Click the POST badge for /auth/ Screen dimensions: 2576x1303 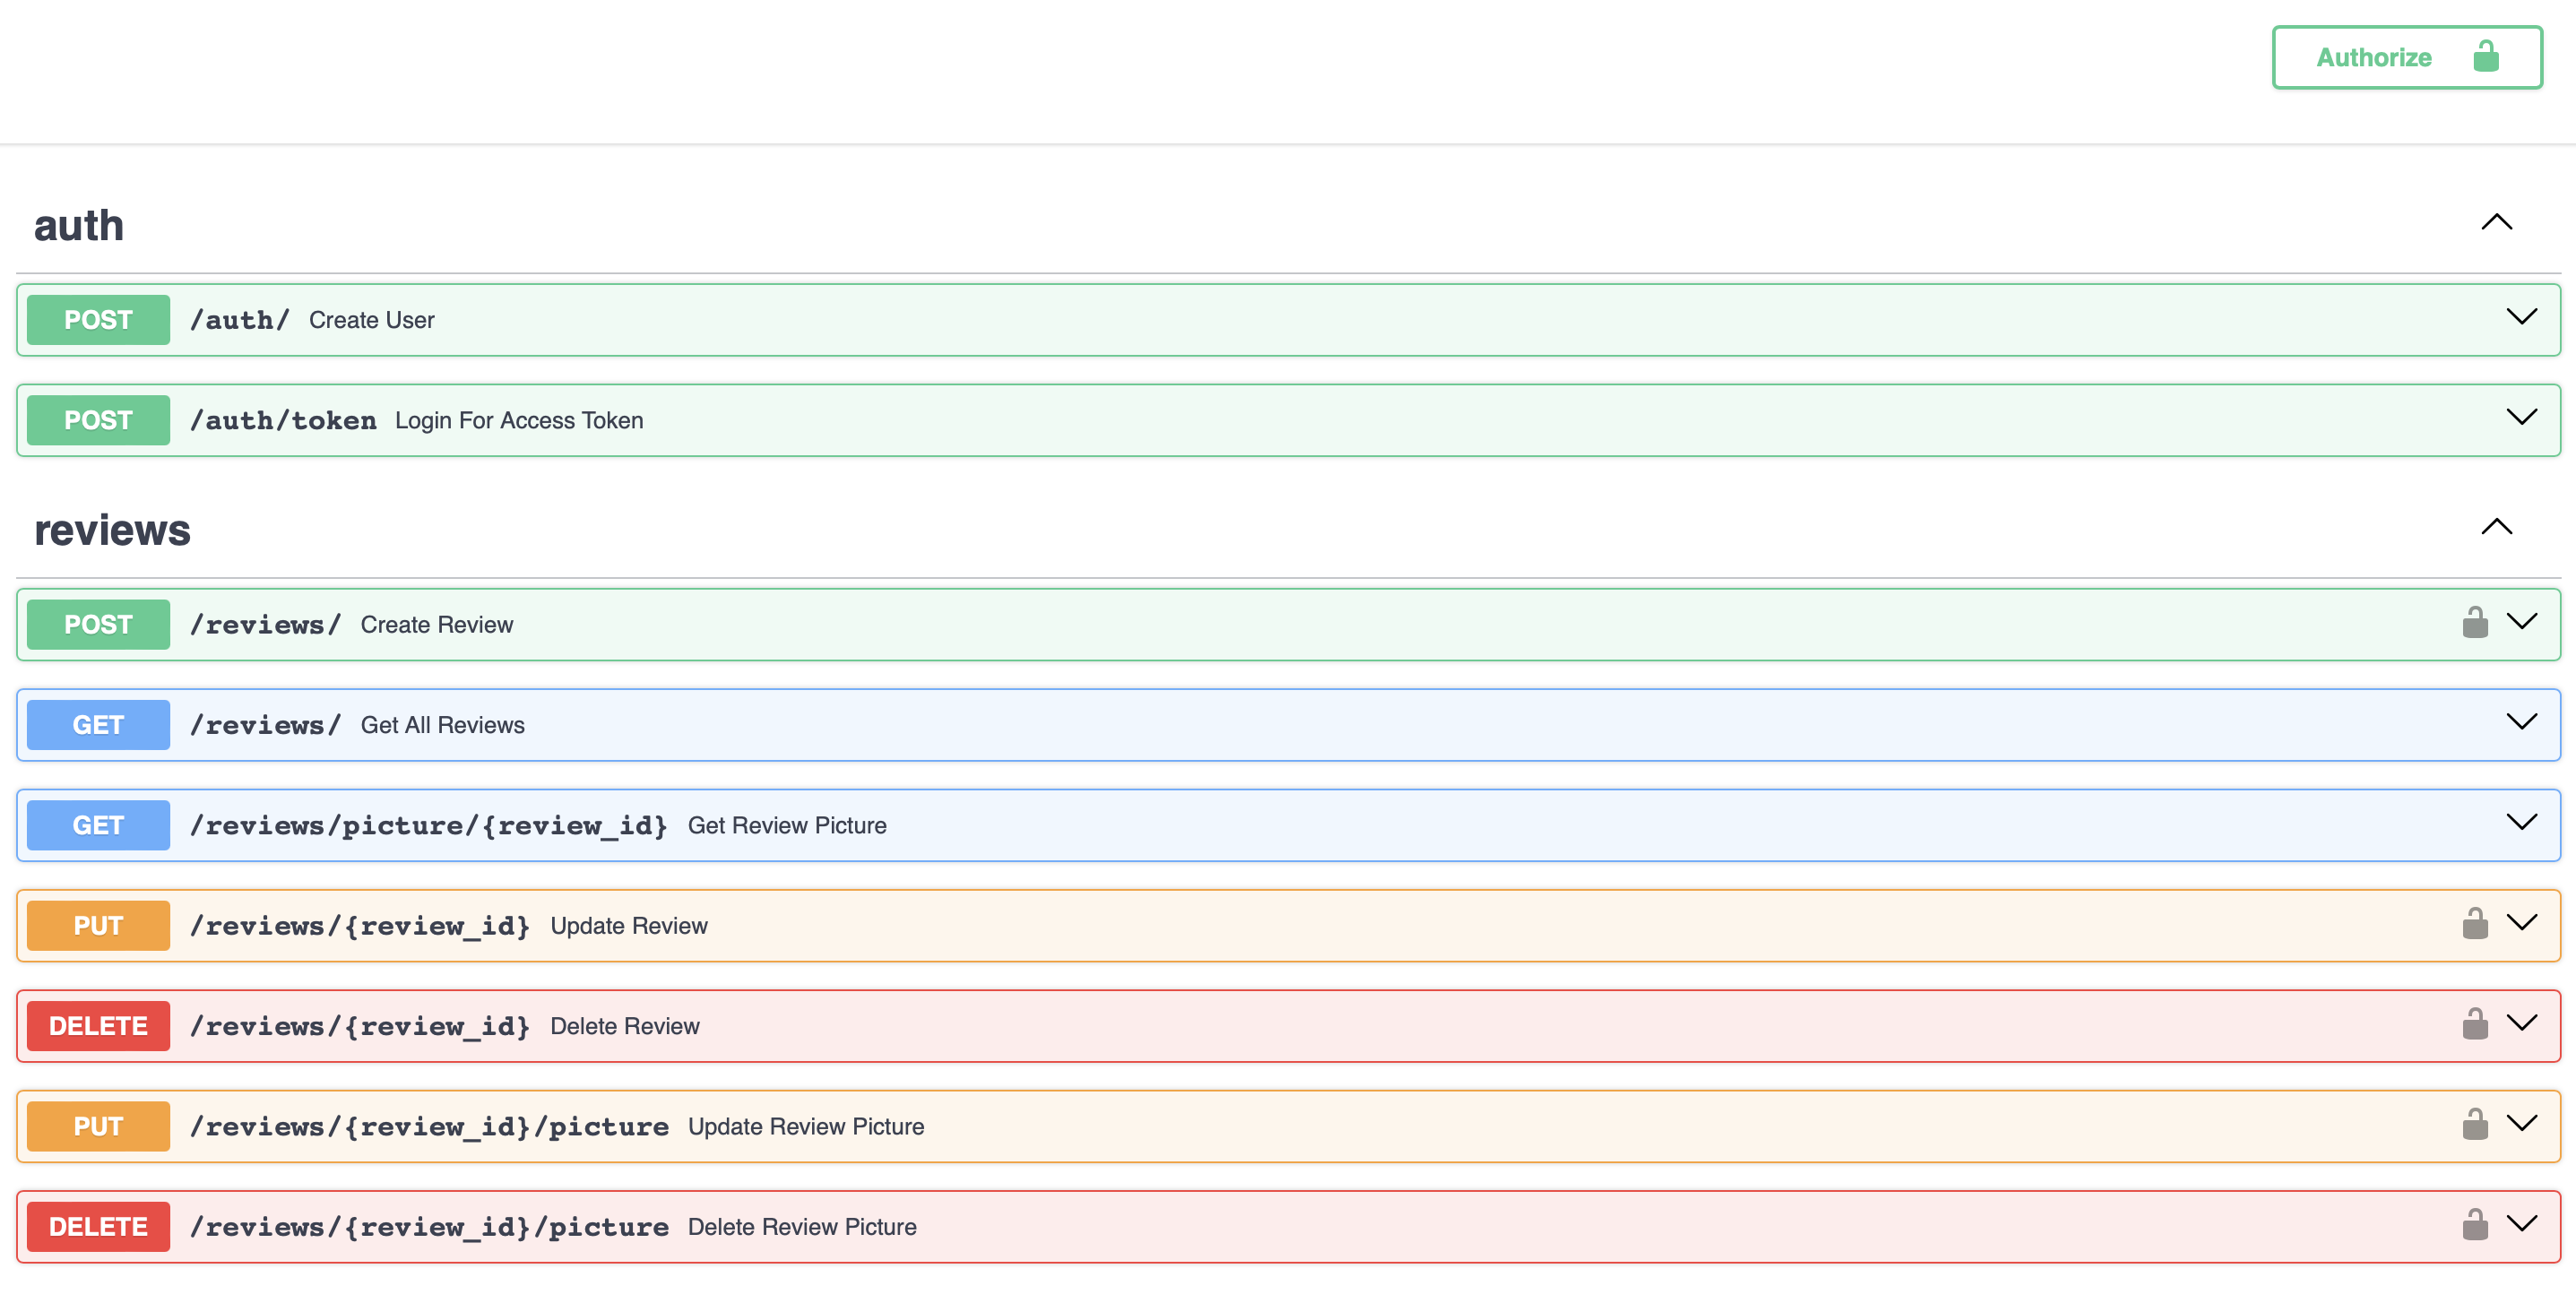click(98, 320)
